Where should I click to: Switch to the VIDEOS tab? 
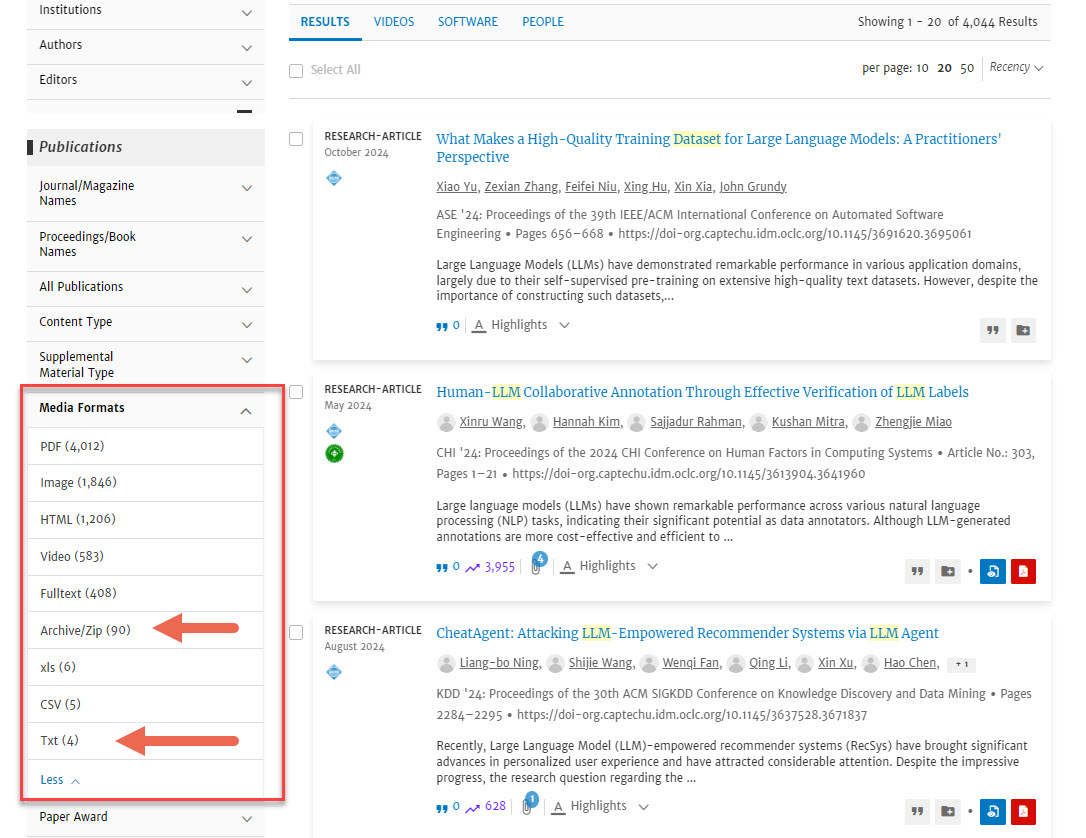pyautogui.click(x=394, y=22)
